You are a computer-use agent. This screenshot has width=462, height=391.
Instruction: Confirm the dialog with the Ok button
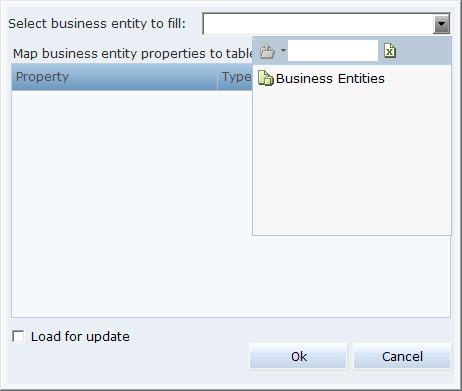(299, 356)
